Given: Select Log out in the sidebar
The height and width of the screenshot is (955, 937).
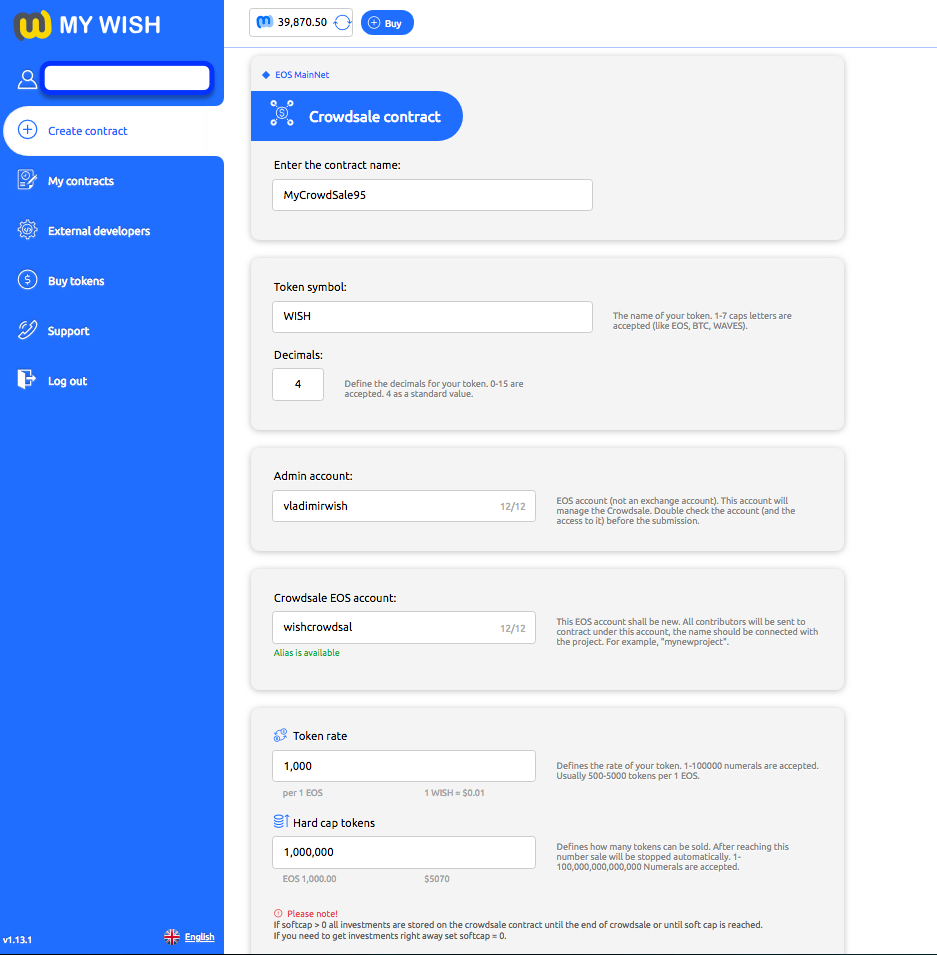Looking at the screenshot, I should coord(67,381).
